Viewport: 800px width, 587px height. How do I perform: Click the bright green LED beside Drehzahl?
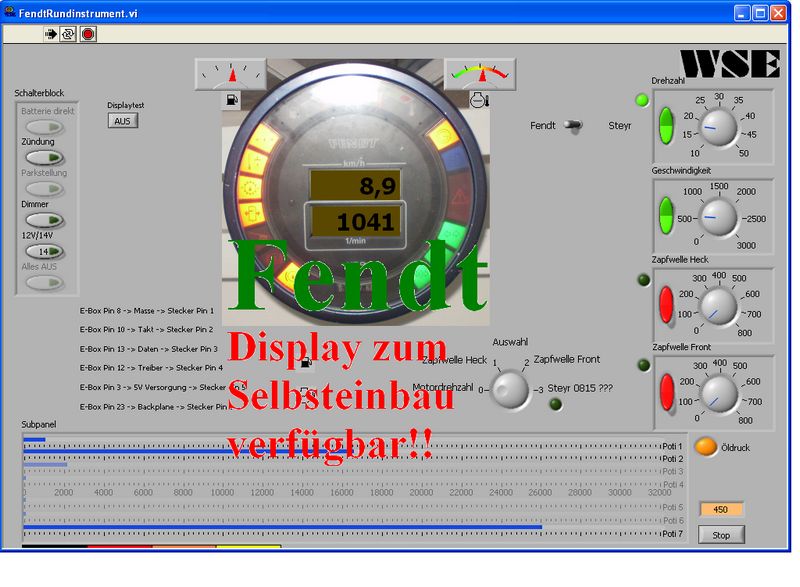point(642,100)
